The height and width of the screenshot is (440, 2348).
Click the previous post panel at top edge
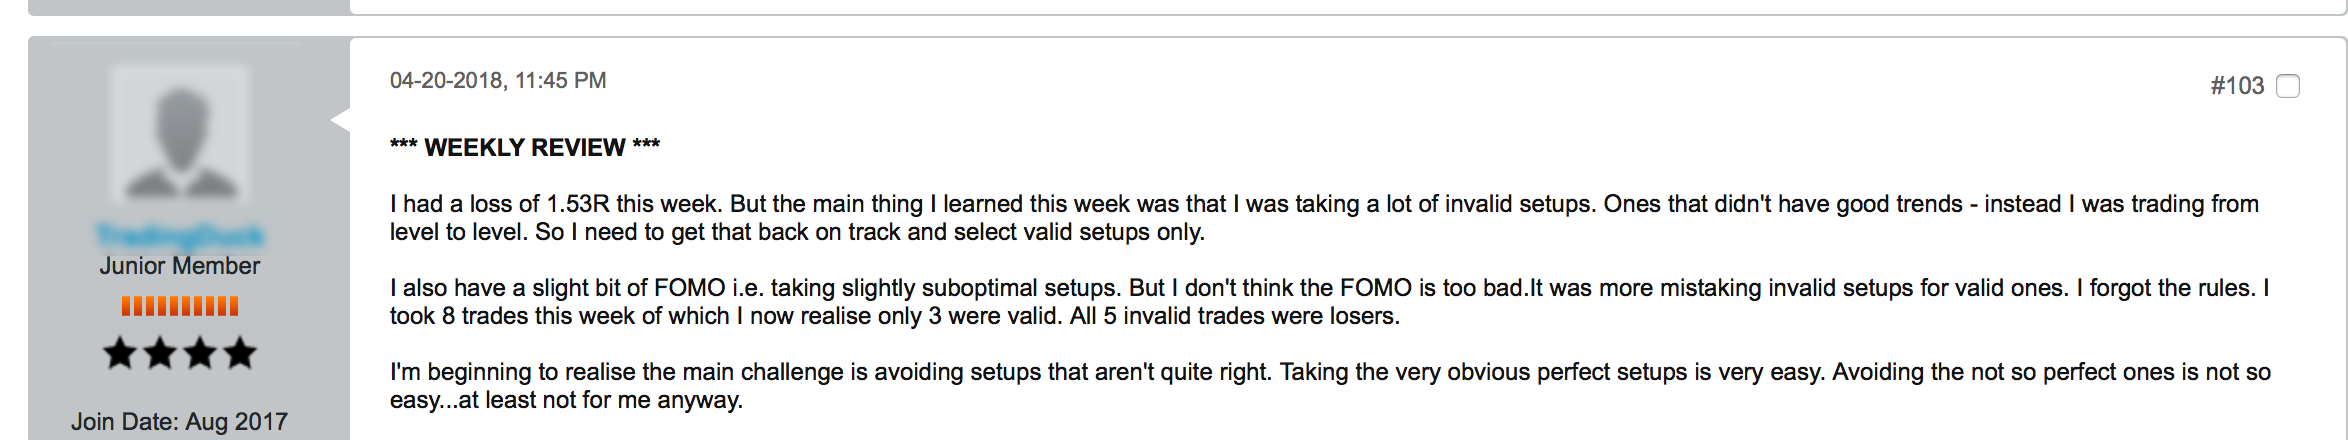1187,7
